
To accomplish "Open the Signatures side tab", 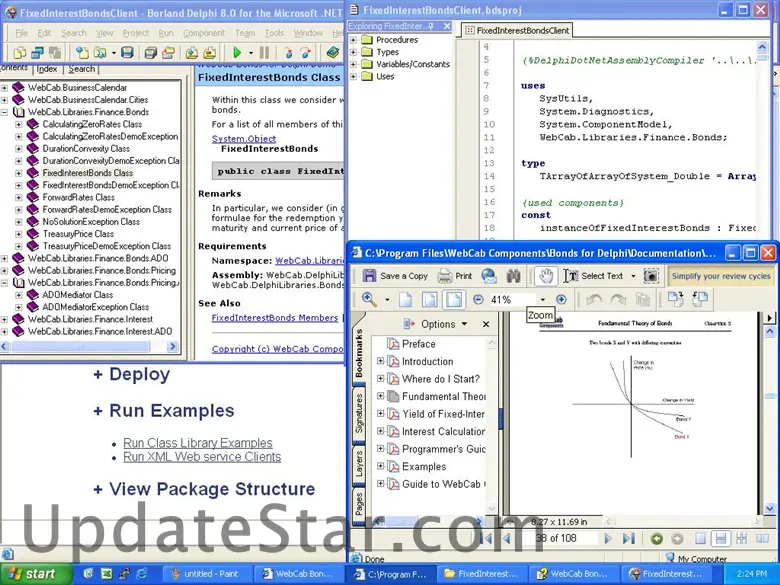I will pyautogui.click(x=359, y=413).
